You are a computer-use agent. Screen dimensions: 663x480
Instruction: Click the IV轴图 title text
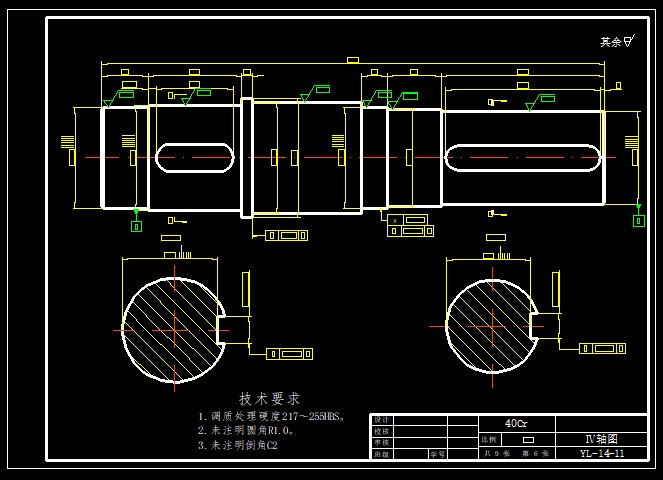601,439
